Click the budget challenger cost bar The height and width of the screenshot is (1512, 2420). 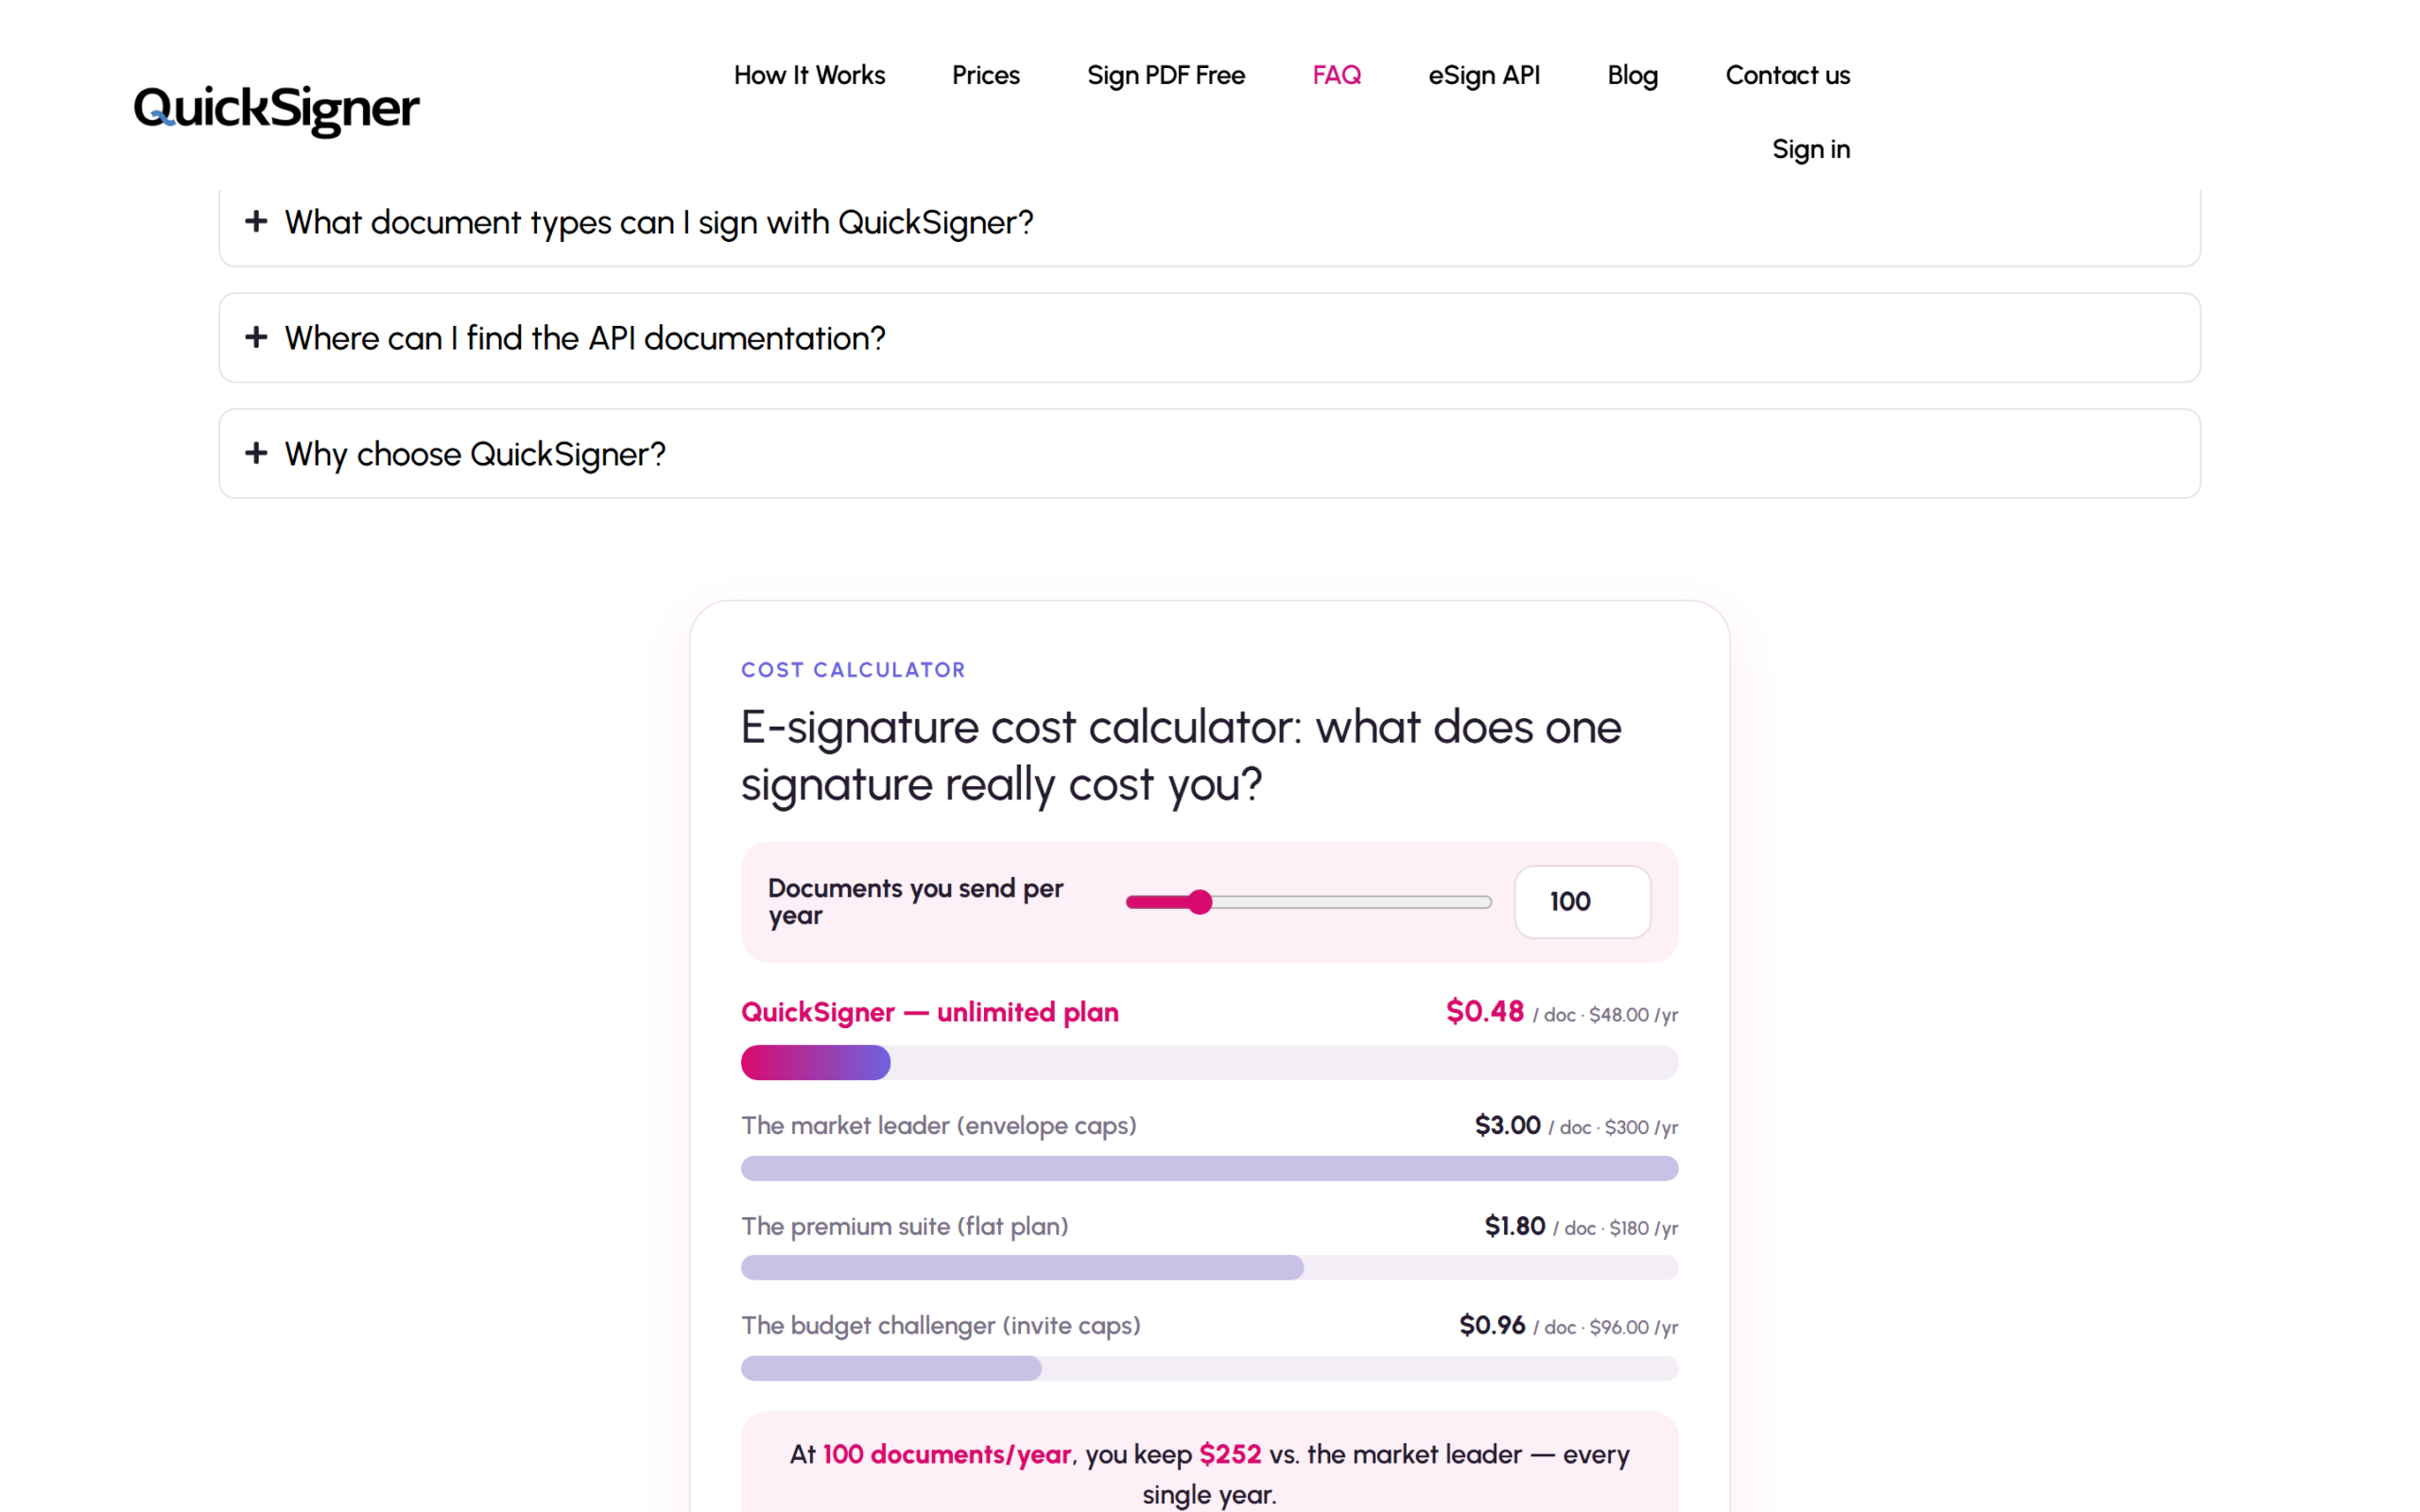point(1209,1368)
